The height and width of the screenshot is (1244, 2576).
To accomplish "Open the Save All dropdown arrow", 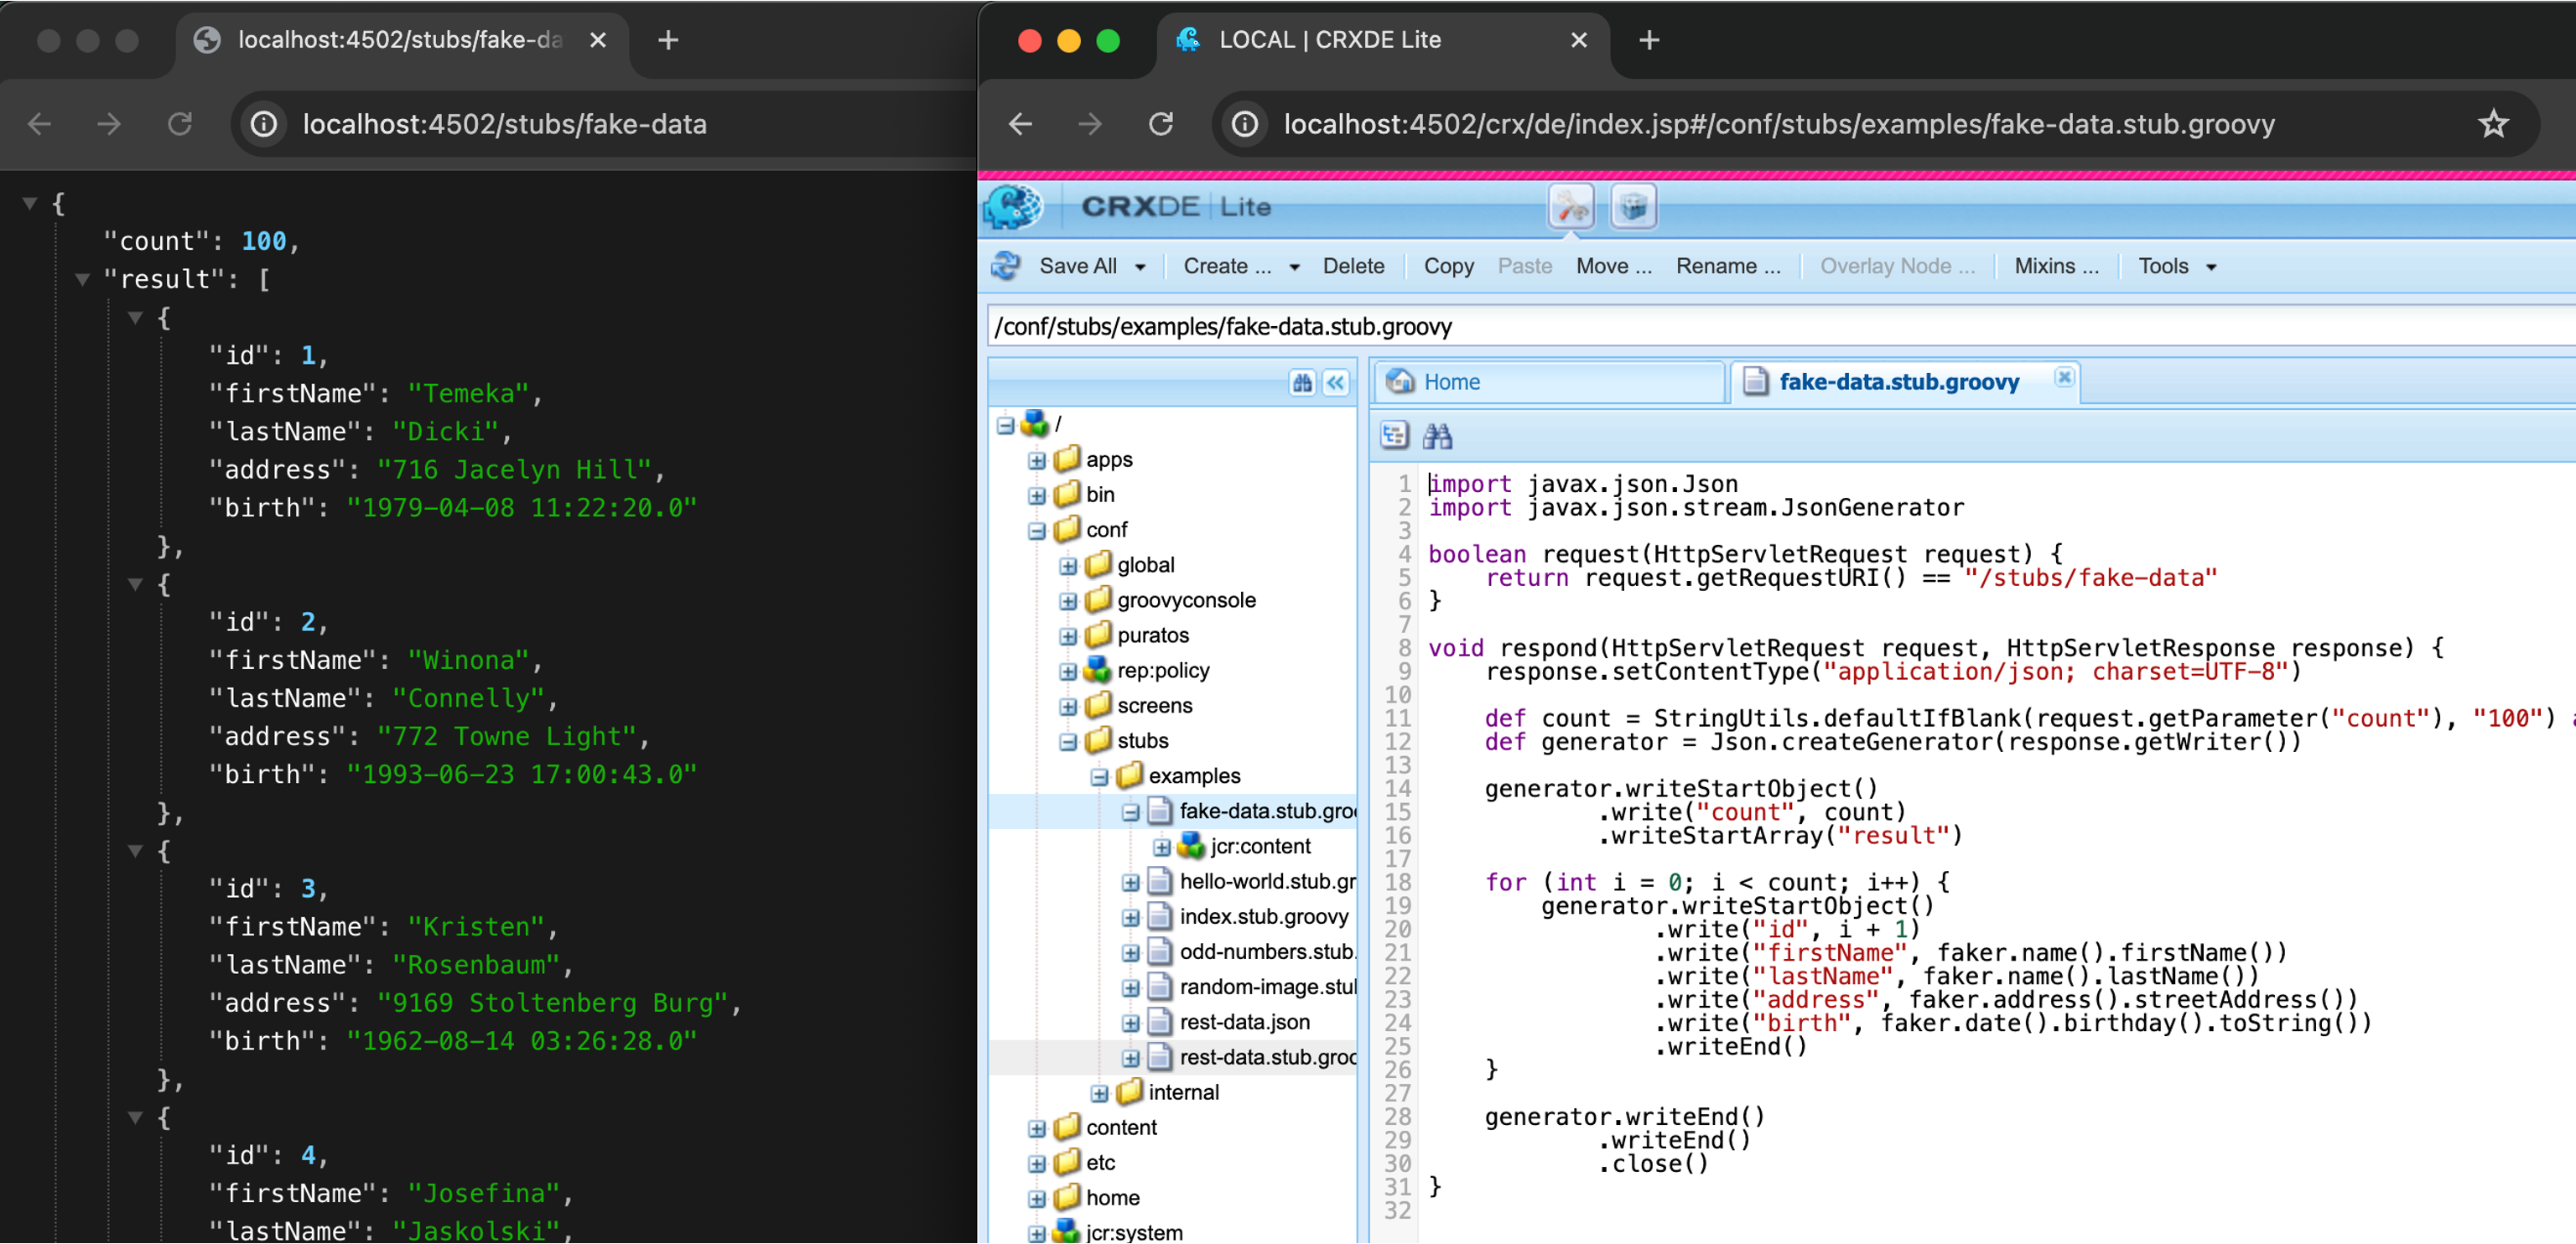I will [1140, 267].
